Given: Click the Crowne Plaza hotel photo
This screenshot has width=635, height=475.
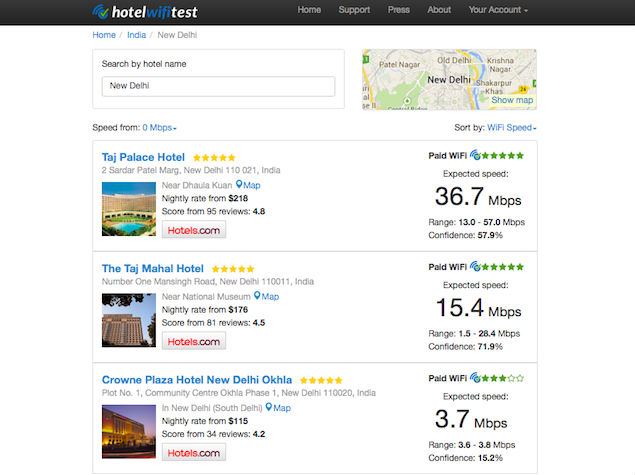Looking at the screenshot, I should click(x=129, y=432).
